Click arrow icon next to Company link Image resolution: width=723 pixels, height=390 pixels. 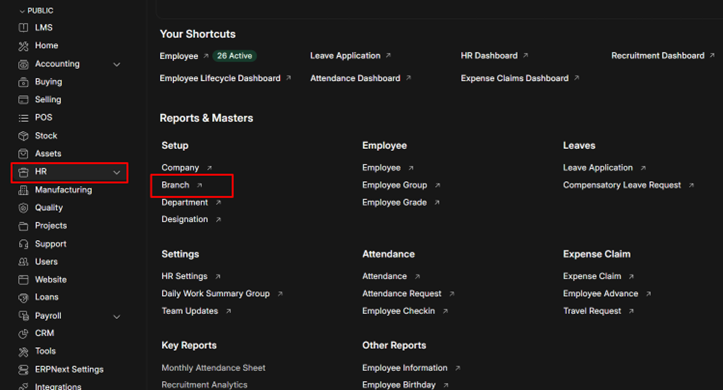[209, 168]
